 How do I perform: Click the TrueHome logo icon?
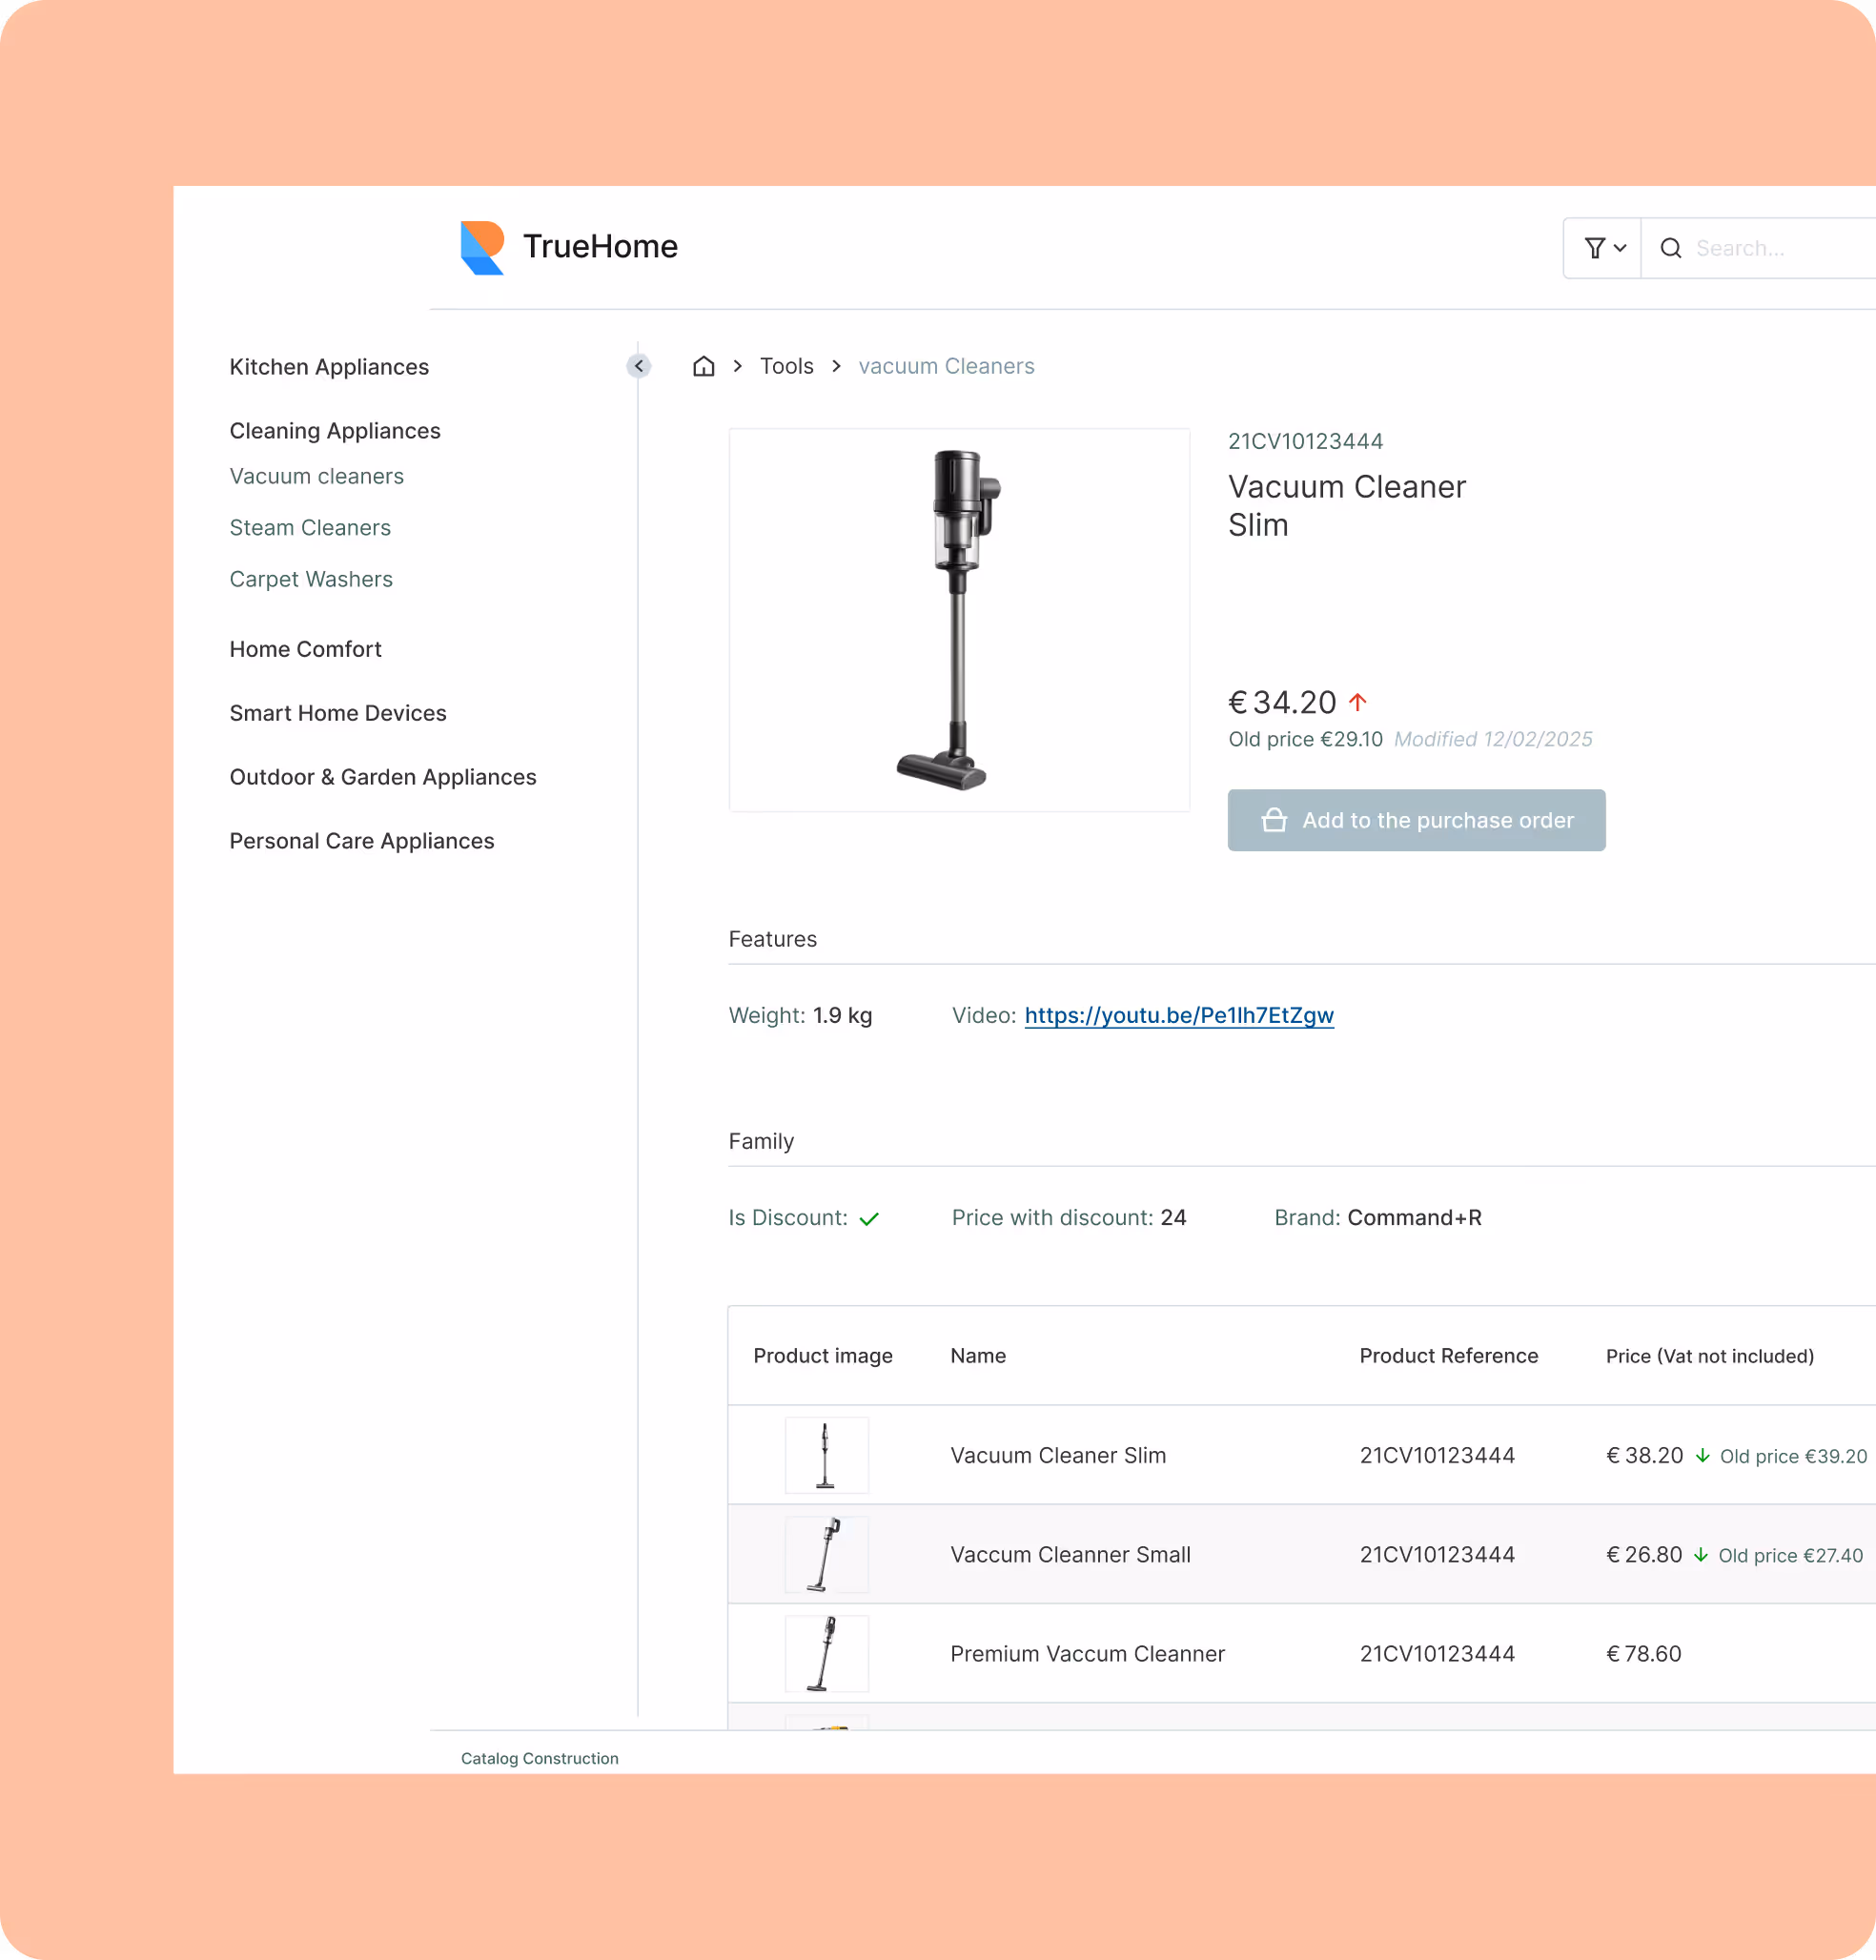pos(481,247)
